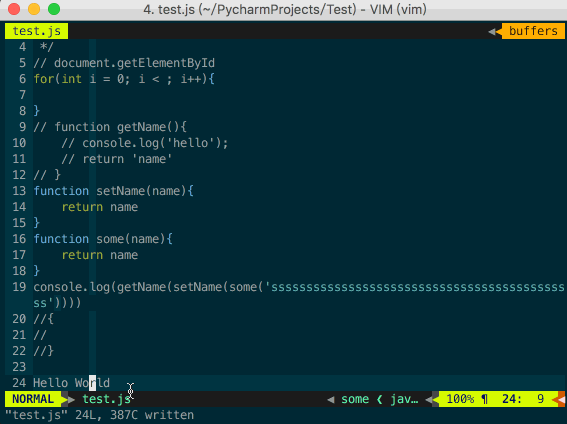
Task: Click the '//{' comment on line 20
Action: coord(43,319)
